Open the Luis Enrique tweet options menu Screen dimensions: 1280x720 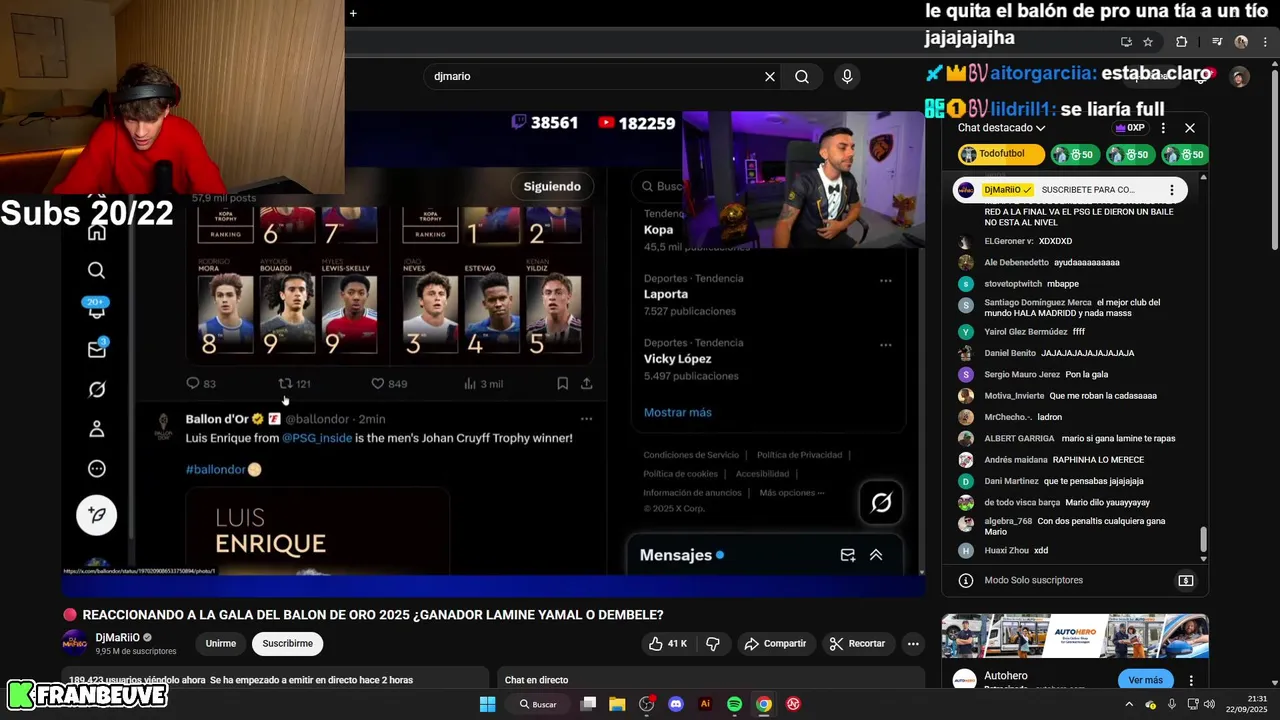[587, 419]
